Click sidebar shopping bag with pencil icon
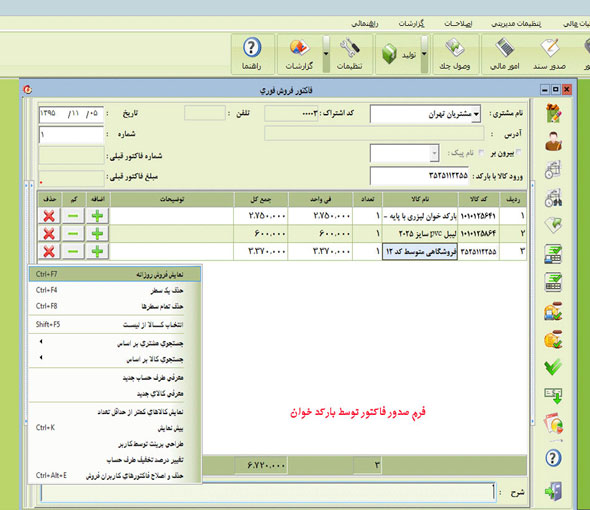This screenshot has width=590, height=510. tap(553, 113)
